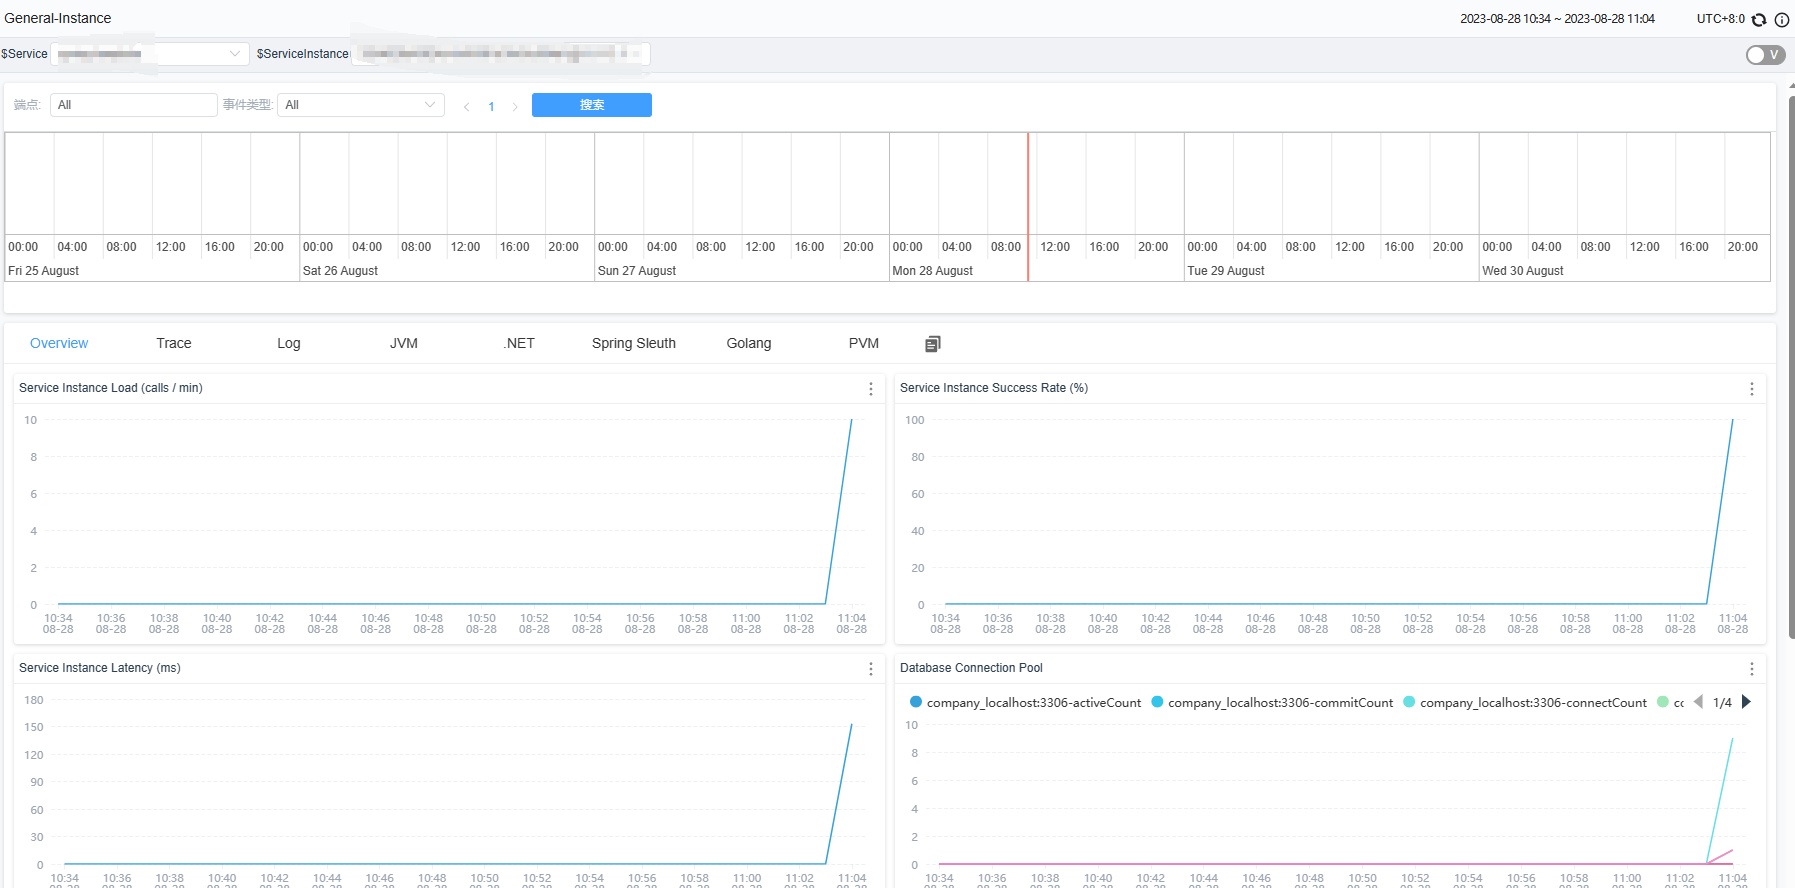
Task: Go to previous page arrow
Action: pos(466,107)
